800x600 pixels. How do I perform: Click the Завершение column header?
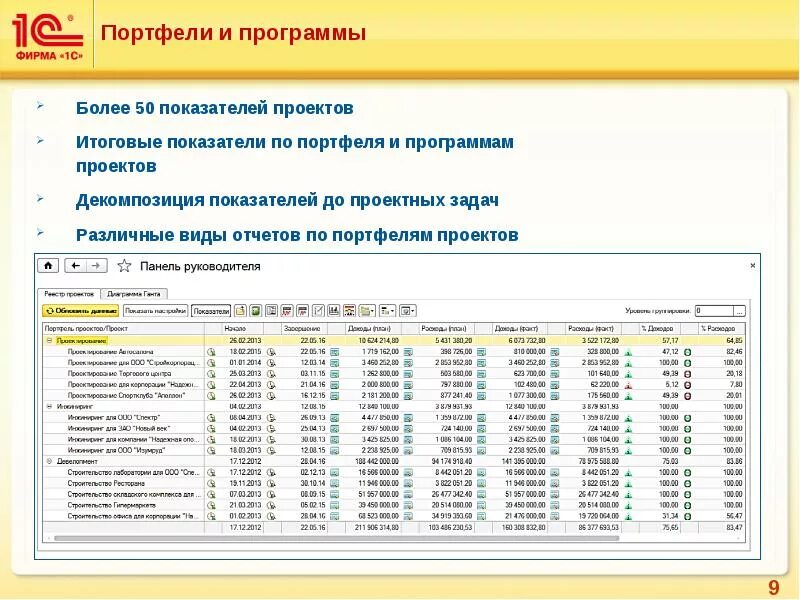(x=304, y=329)
